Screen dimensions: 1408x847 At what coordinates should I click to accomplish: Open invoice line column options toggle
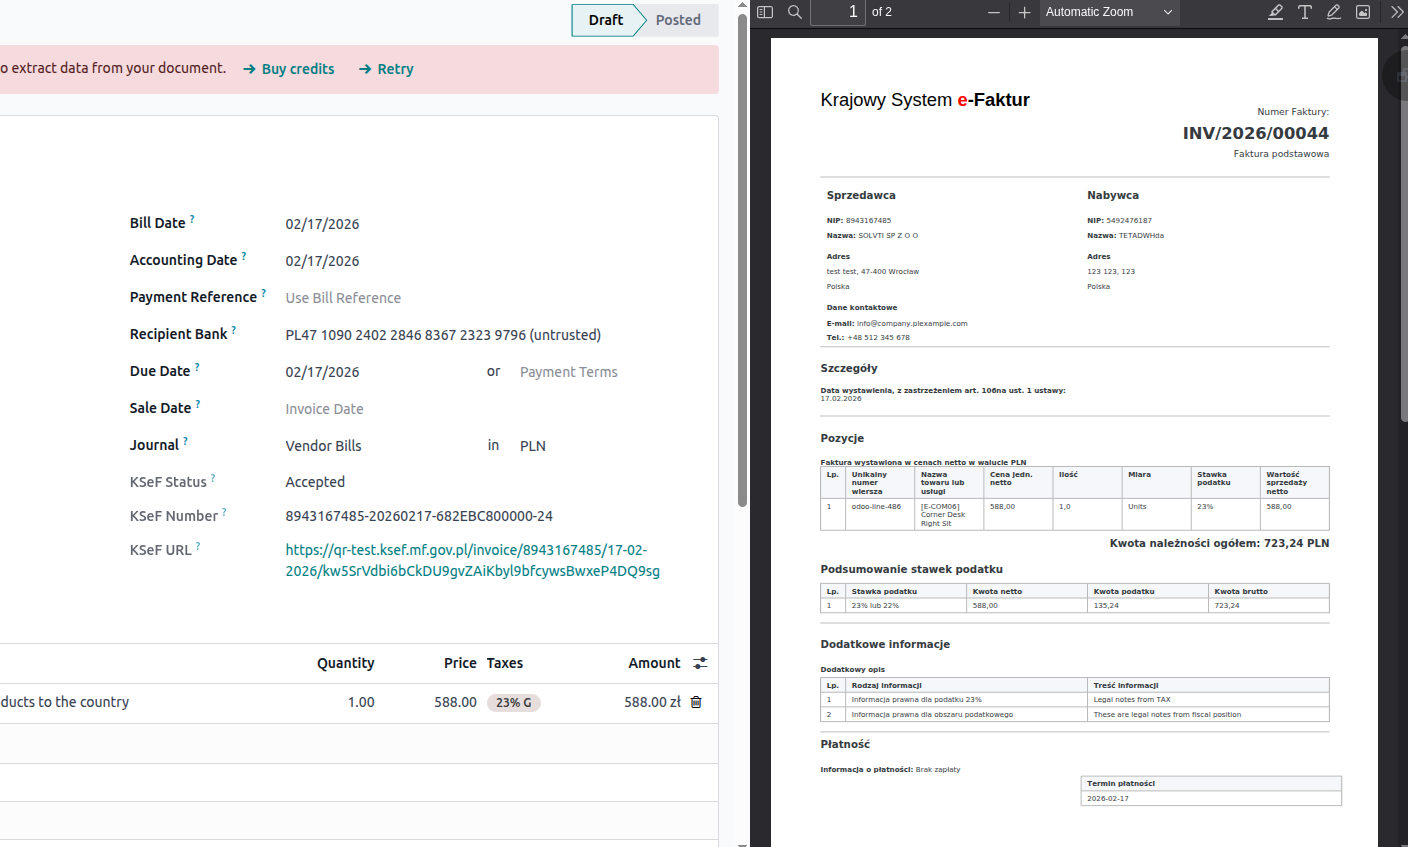point(700,663)
